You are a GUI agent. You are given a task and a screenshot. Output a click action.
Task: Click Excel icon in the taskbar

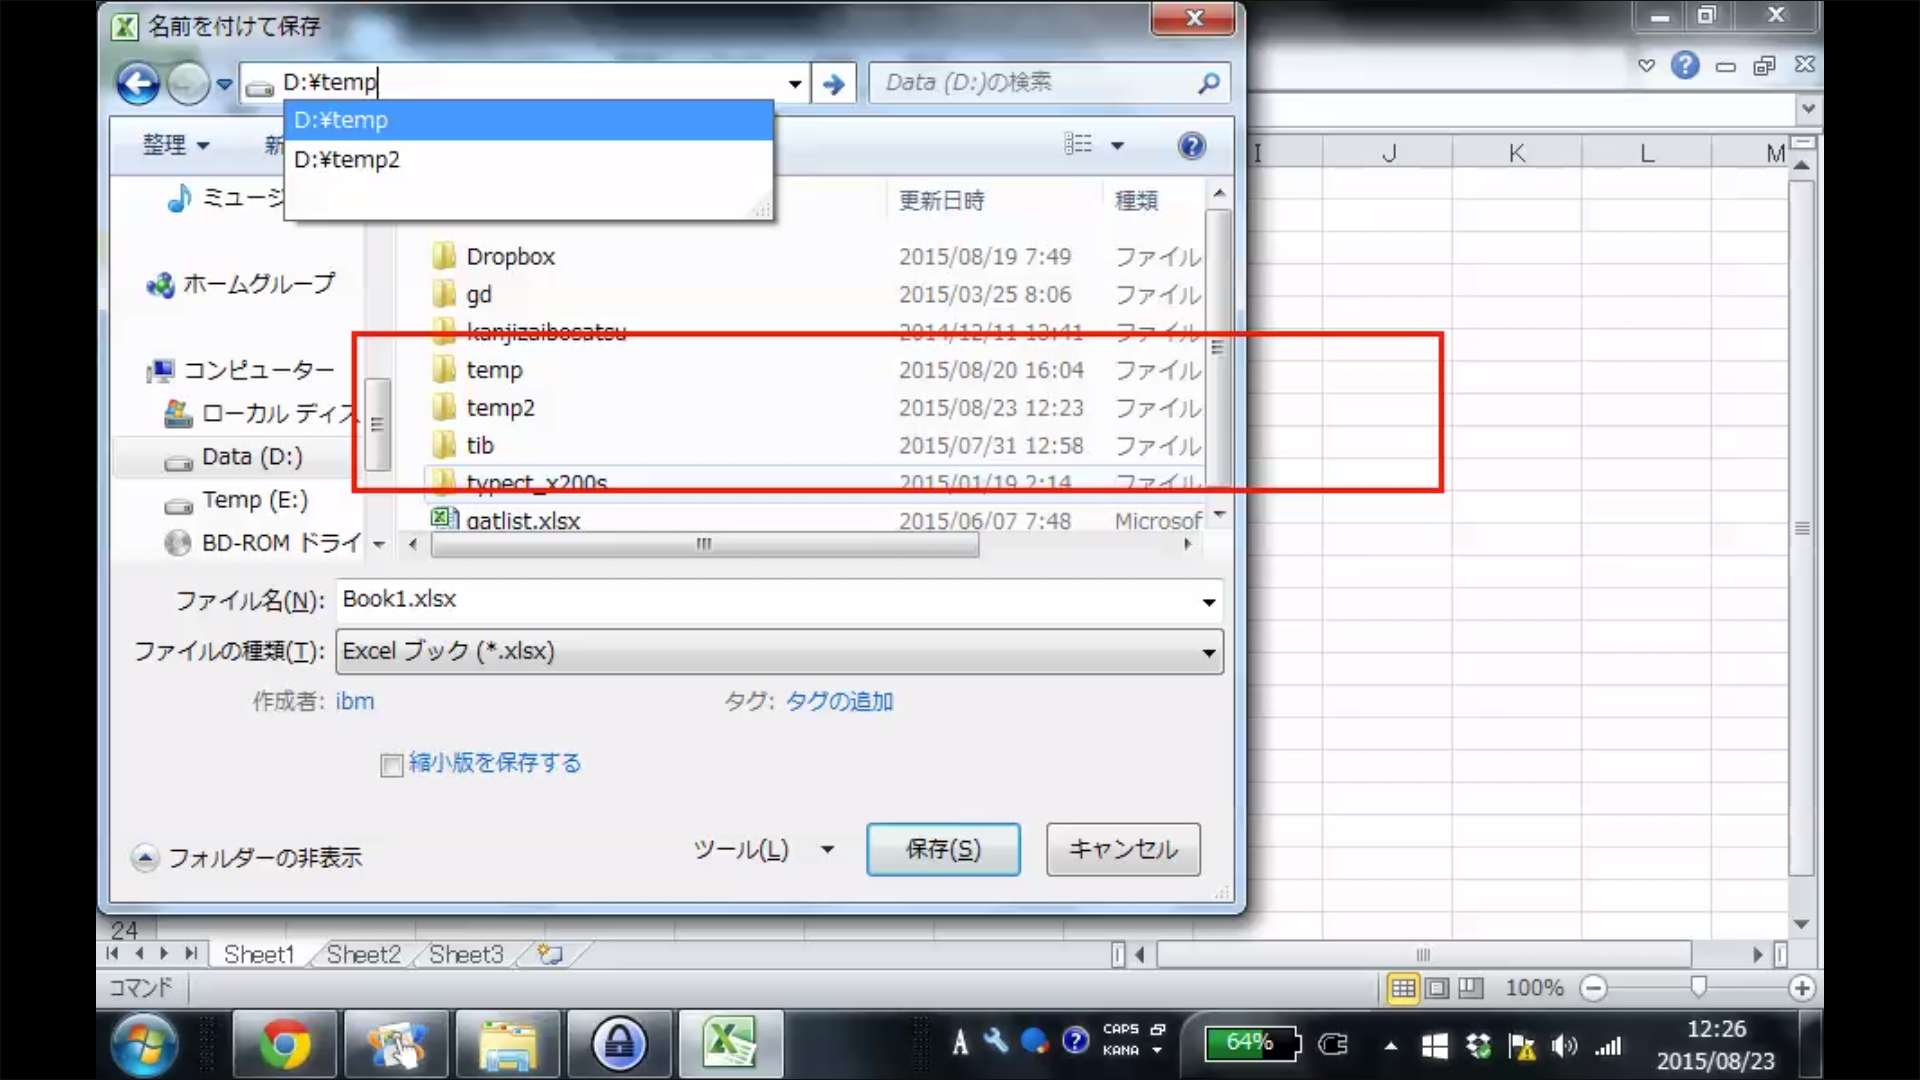(x=729, y=1044)
